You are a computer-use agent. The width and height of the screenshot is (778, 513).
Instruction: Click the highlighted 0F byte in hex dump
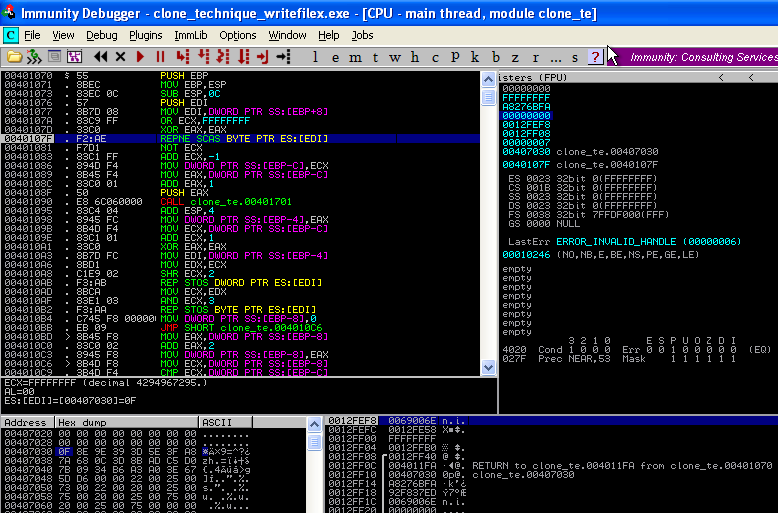64,451
